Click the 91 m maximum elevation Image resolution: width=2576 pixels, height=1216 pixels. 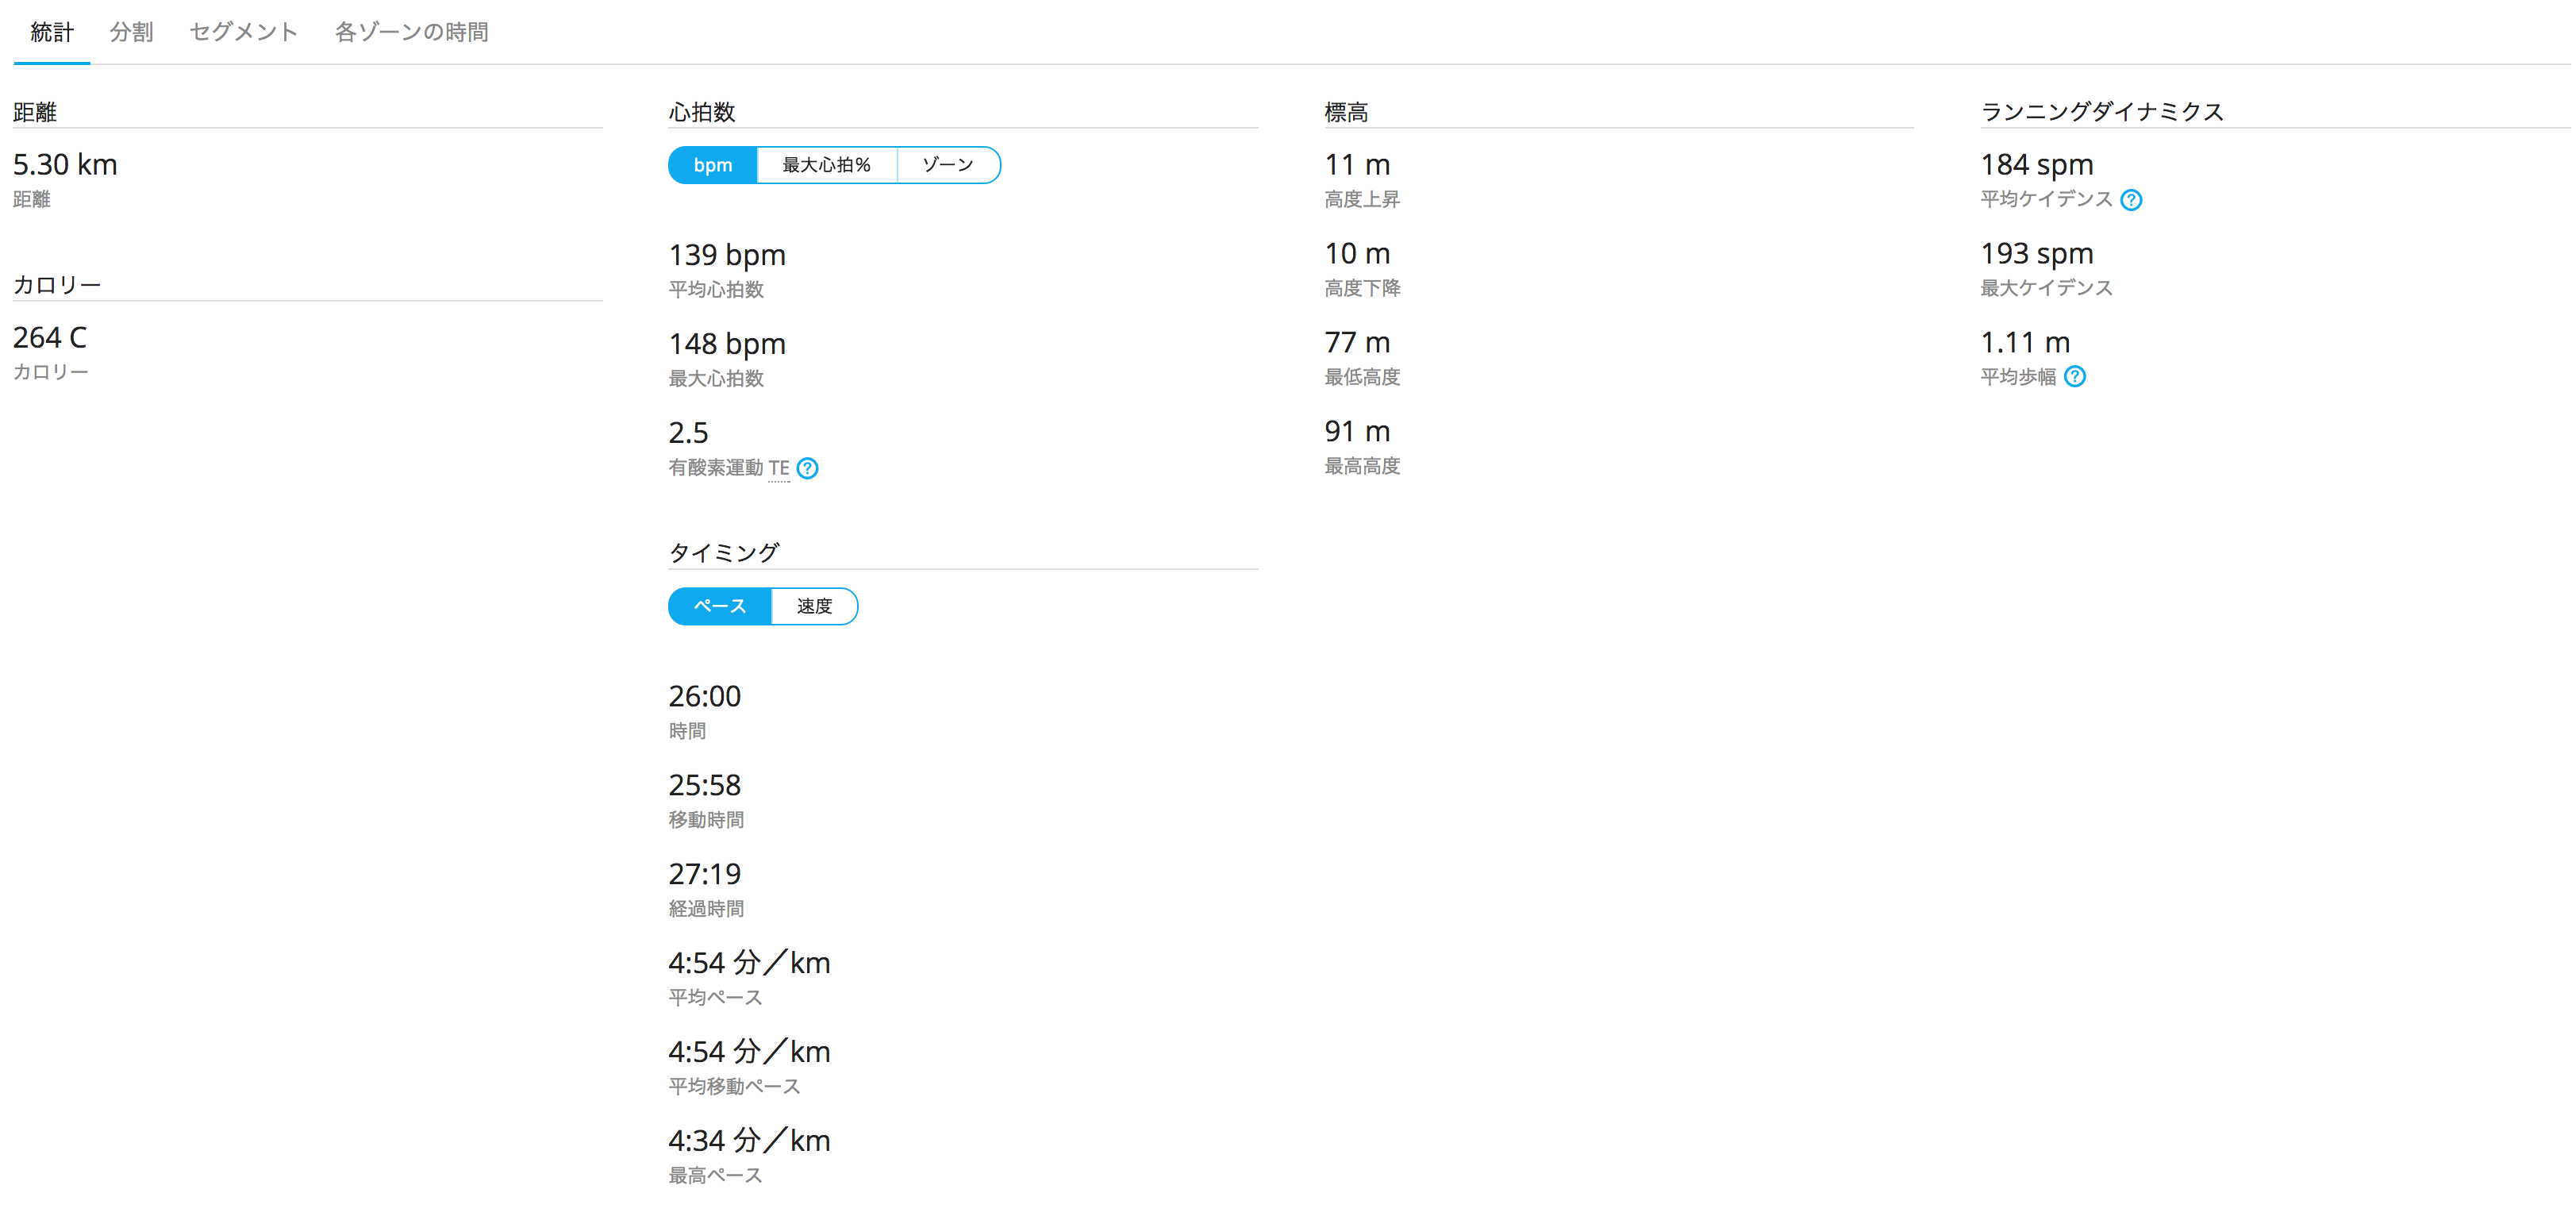click(1357, 431)
